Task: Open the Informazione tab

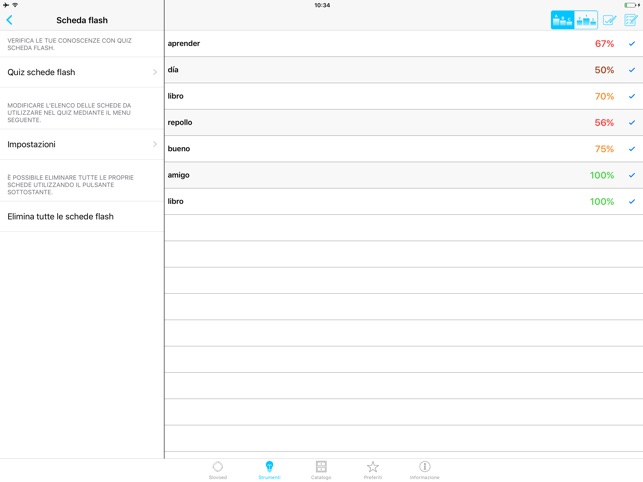Action: [x=424, y=470]
